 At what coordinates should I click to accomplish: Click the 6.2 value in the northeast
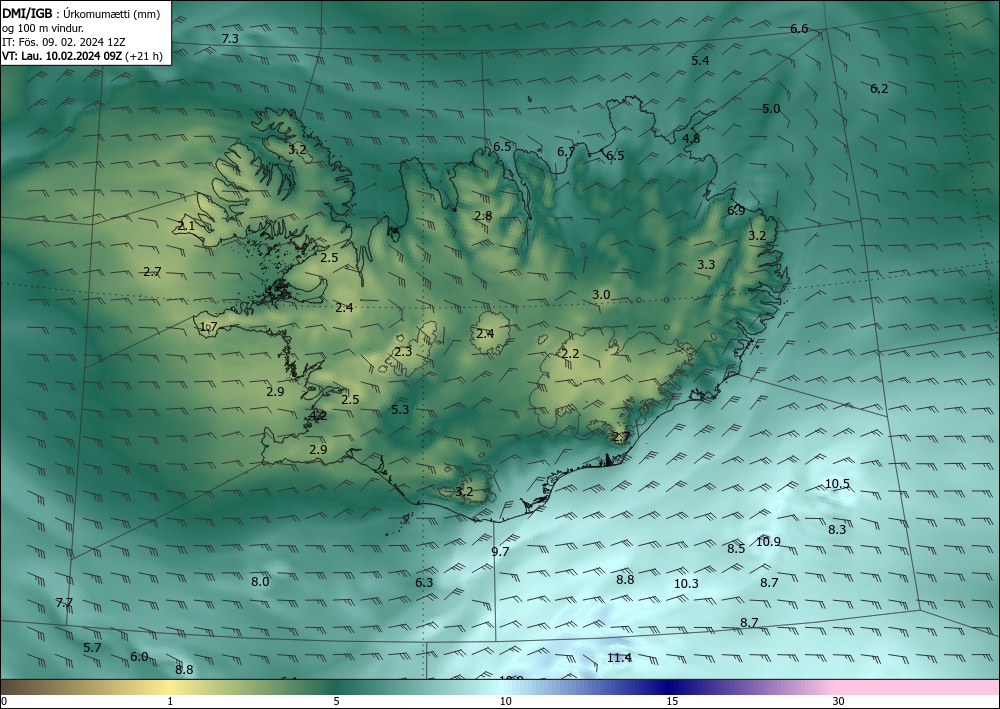(879, 89)
